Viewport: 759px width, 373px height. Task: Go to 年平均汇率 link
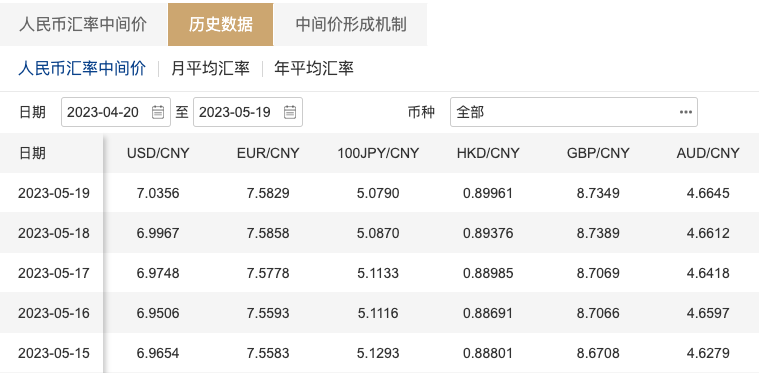[x=314, y=68]
